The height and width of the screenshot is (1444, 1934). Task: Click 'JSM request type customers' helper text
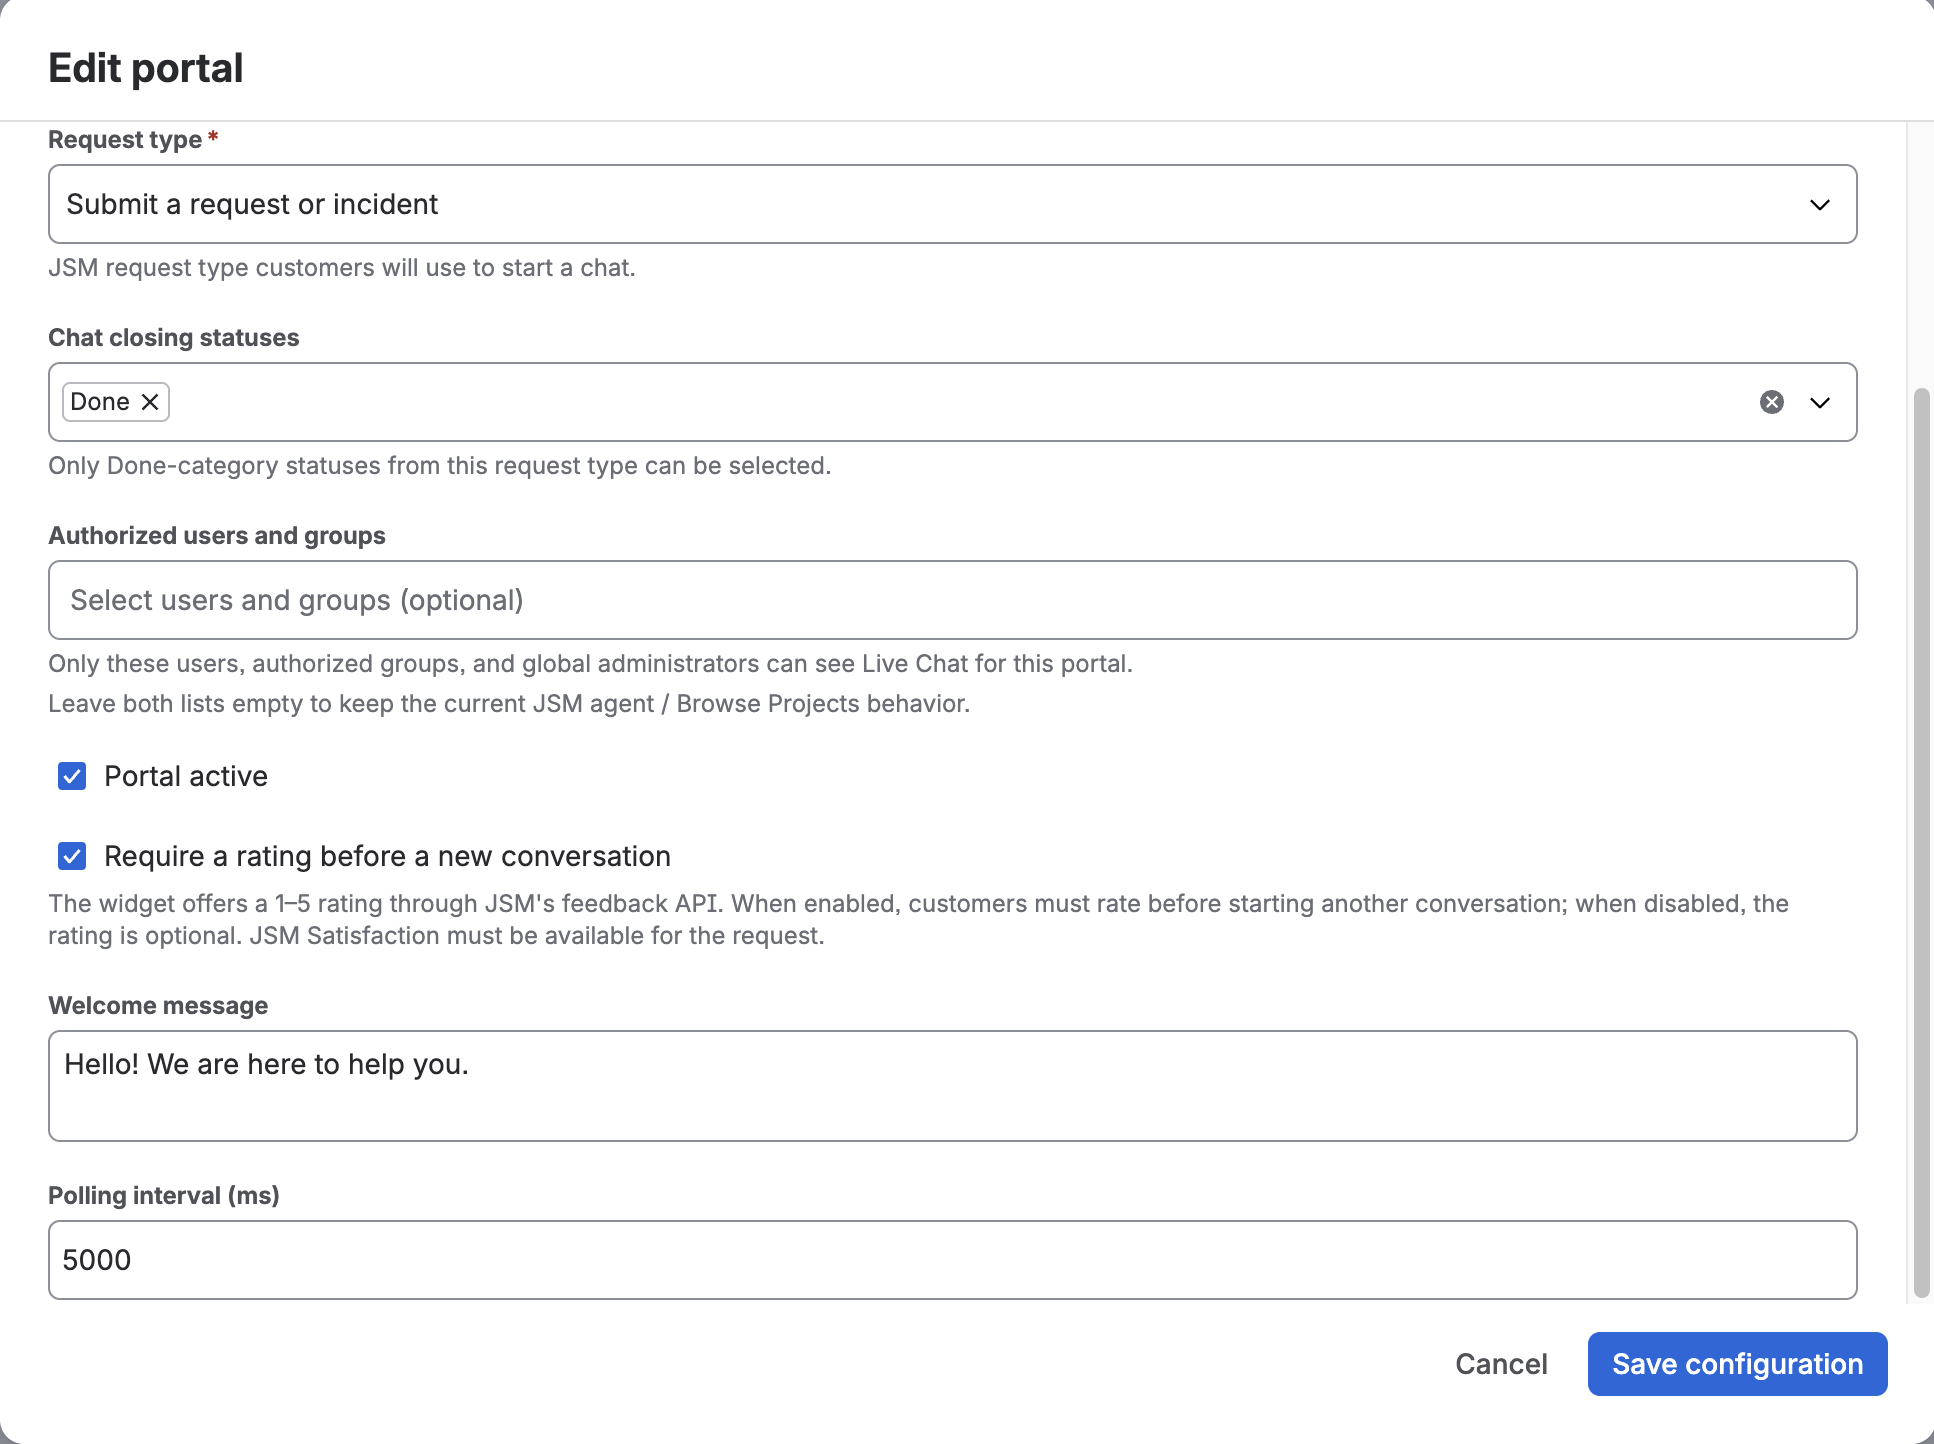point(342,268)
